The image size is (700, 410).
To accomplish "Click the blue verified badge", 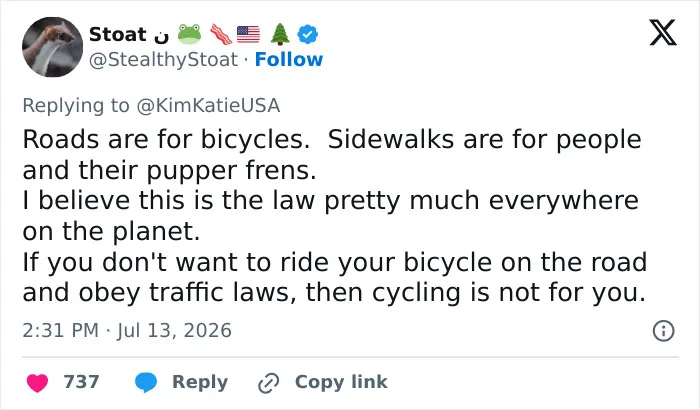I will (308, 34).
